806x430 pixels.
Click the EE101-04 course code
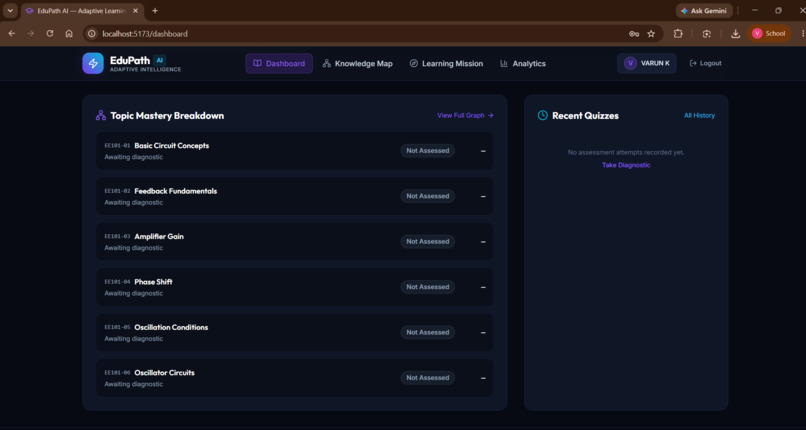117,282
